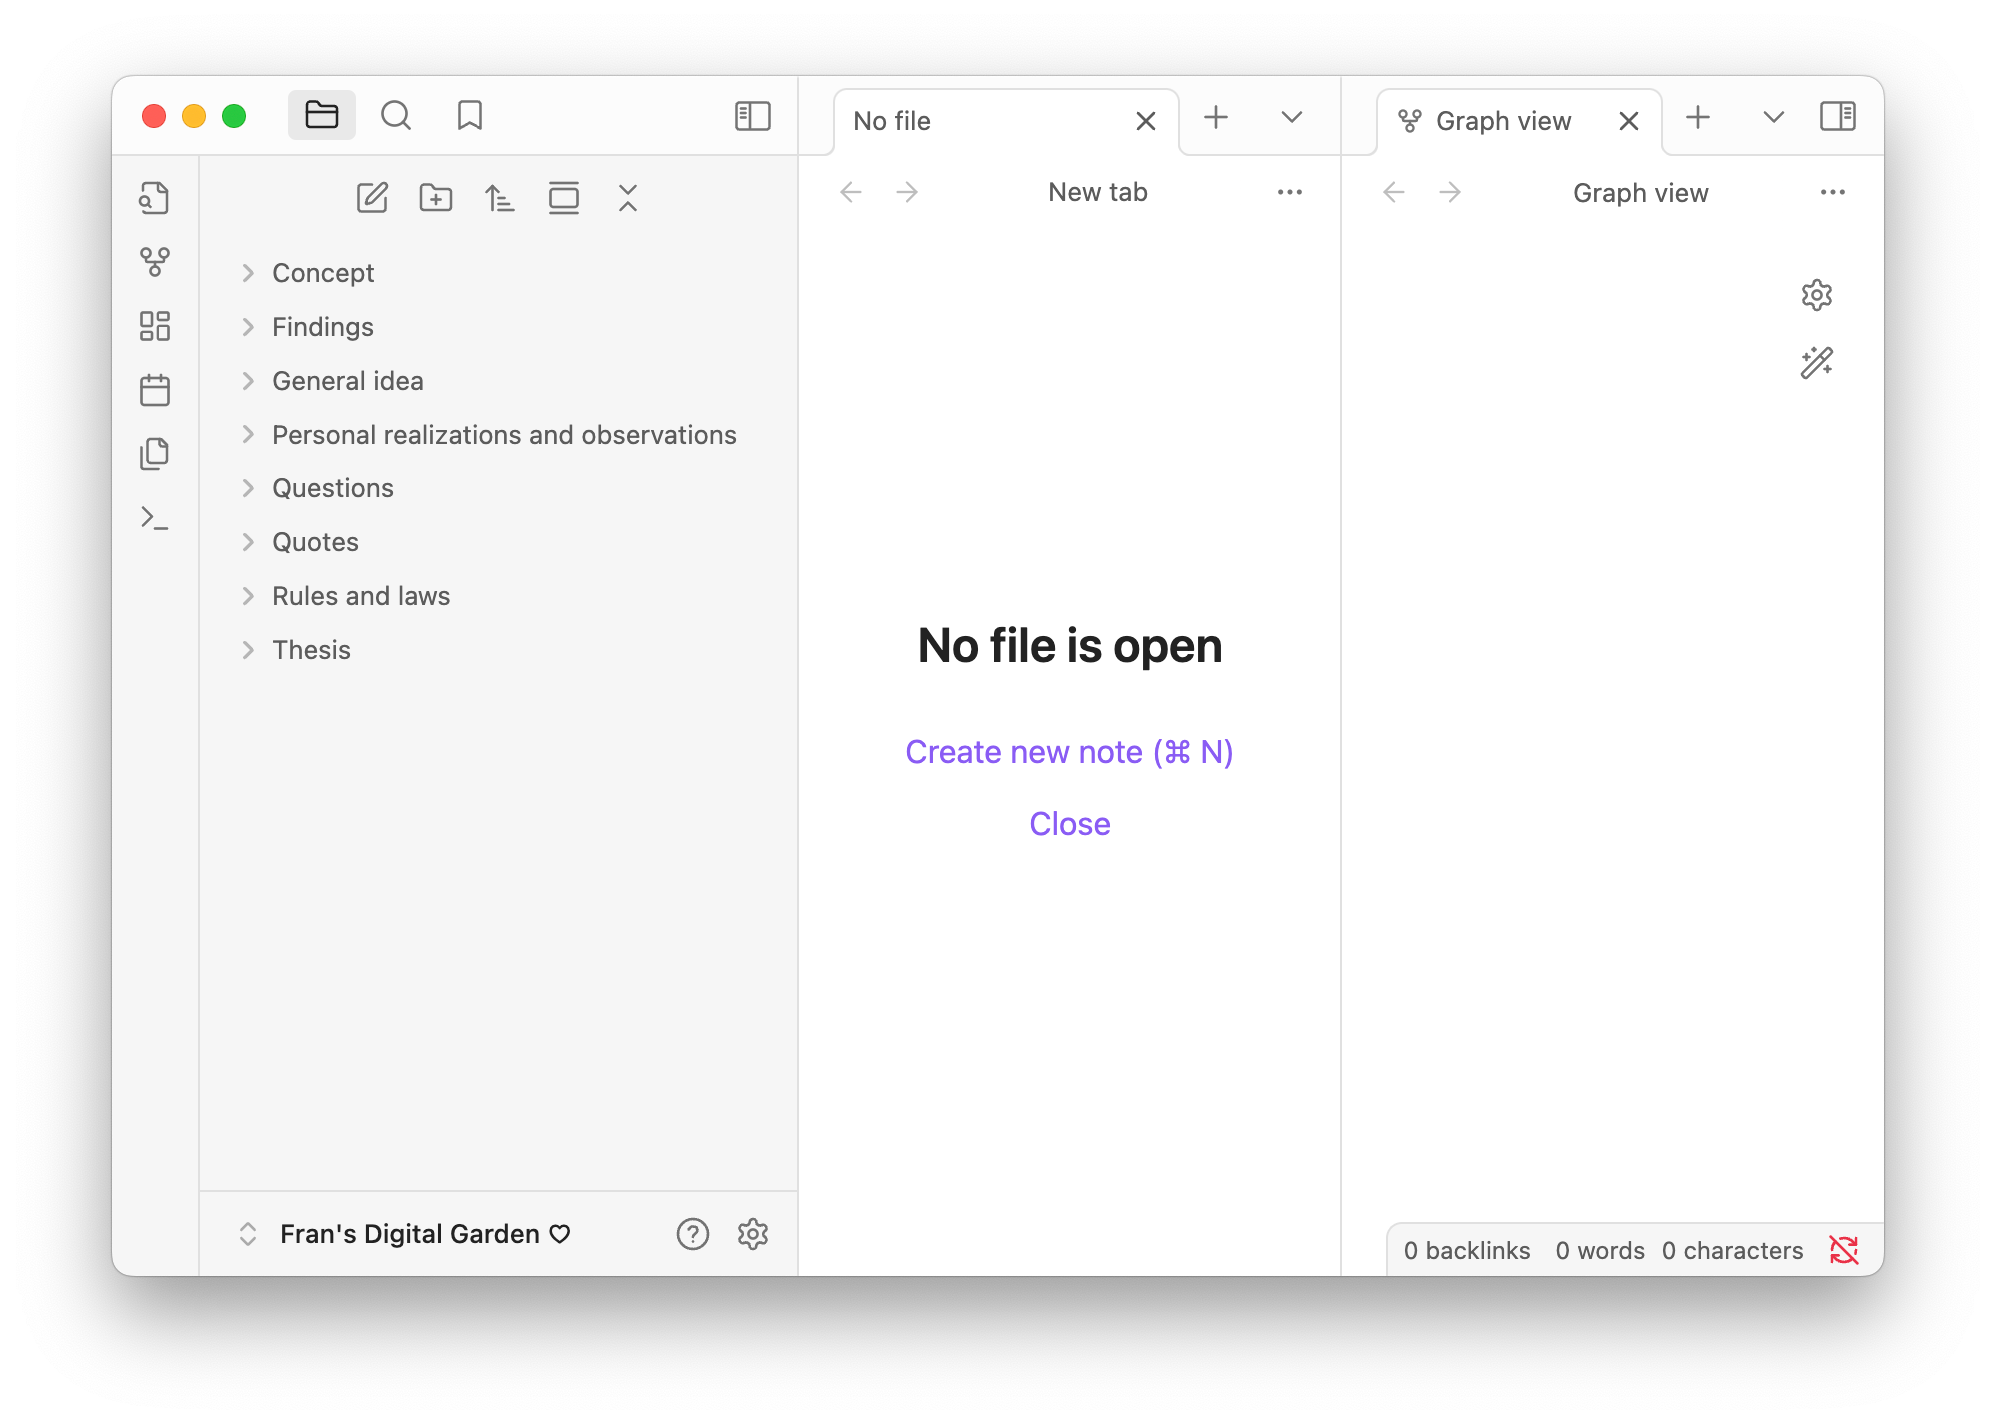Open vault switcher Fran's Digital Garden

click(409, 1234)
